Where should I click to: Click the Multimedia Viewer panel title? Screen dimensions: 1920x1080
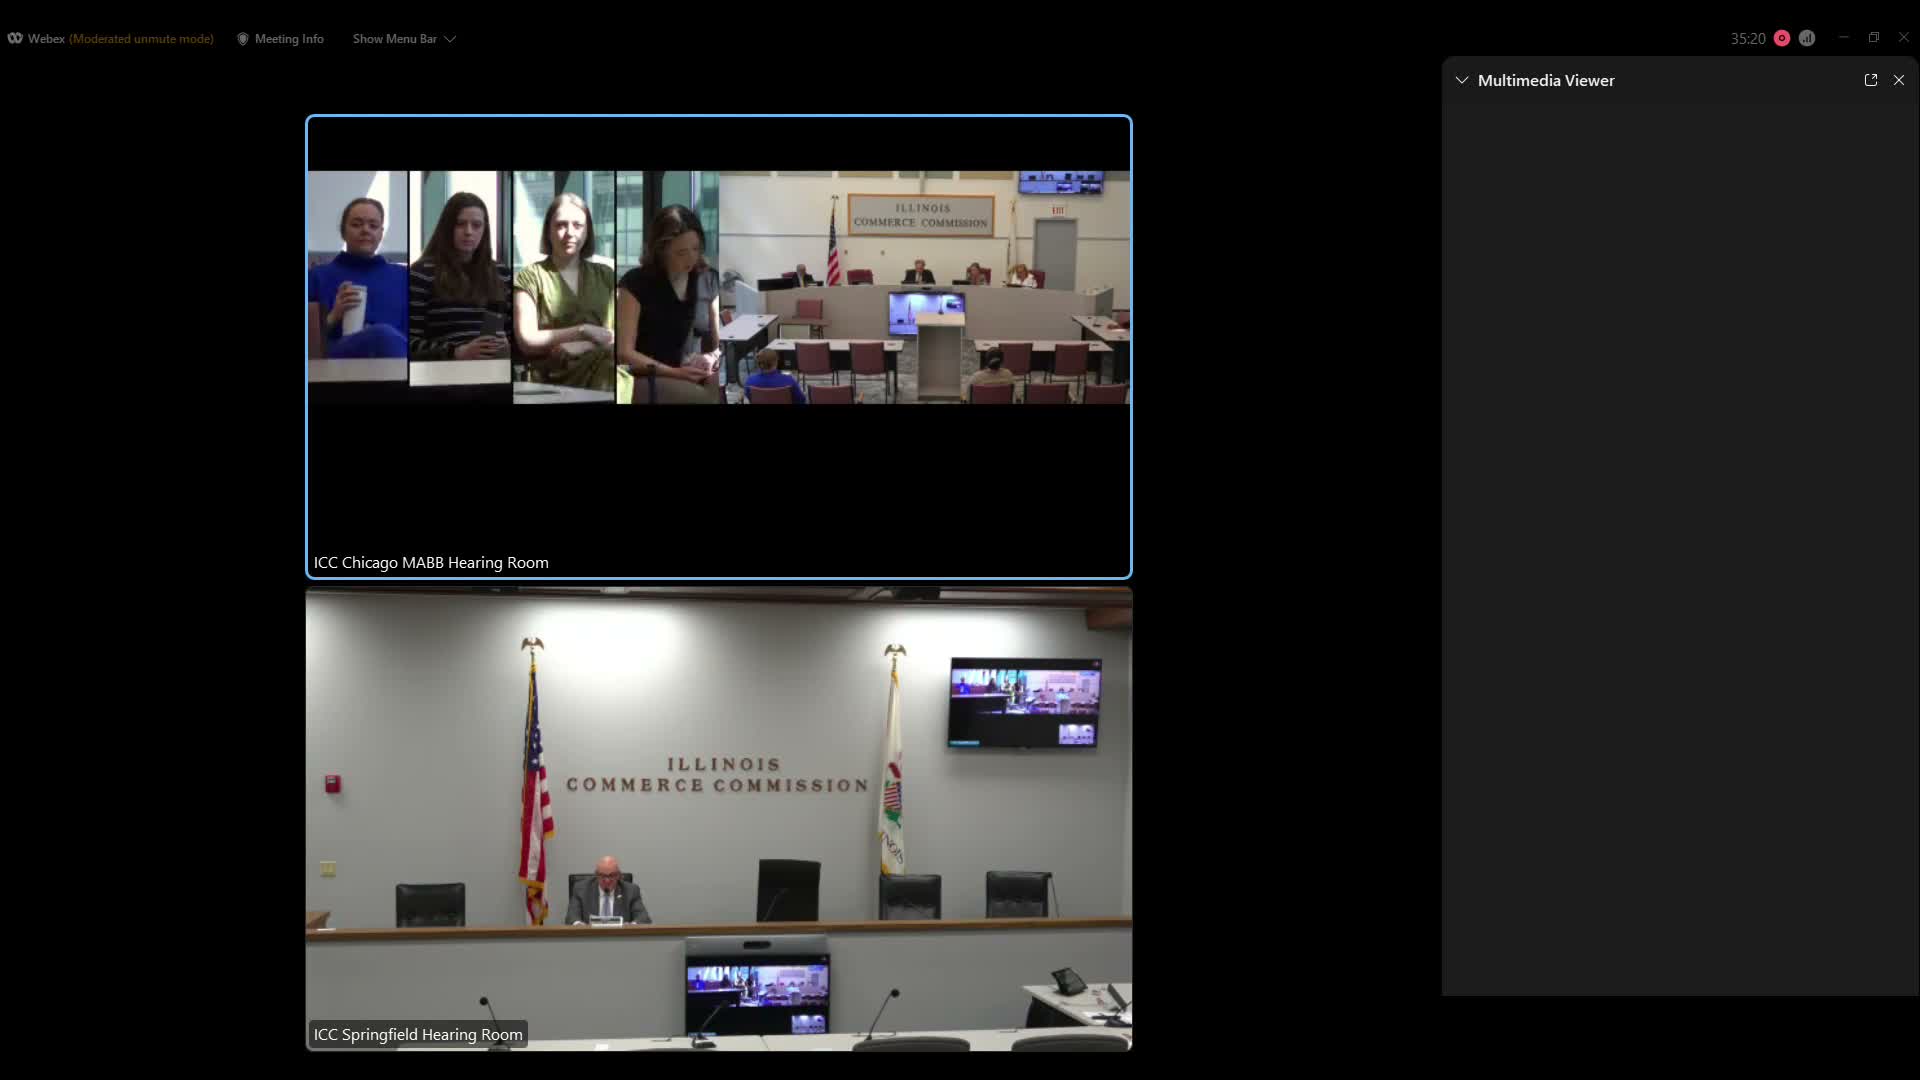click(x=1545, y=81)
